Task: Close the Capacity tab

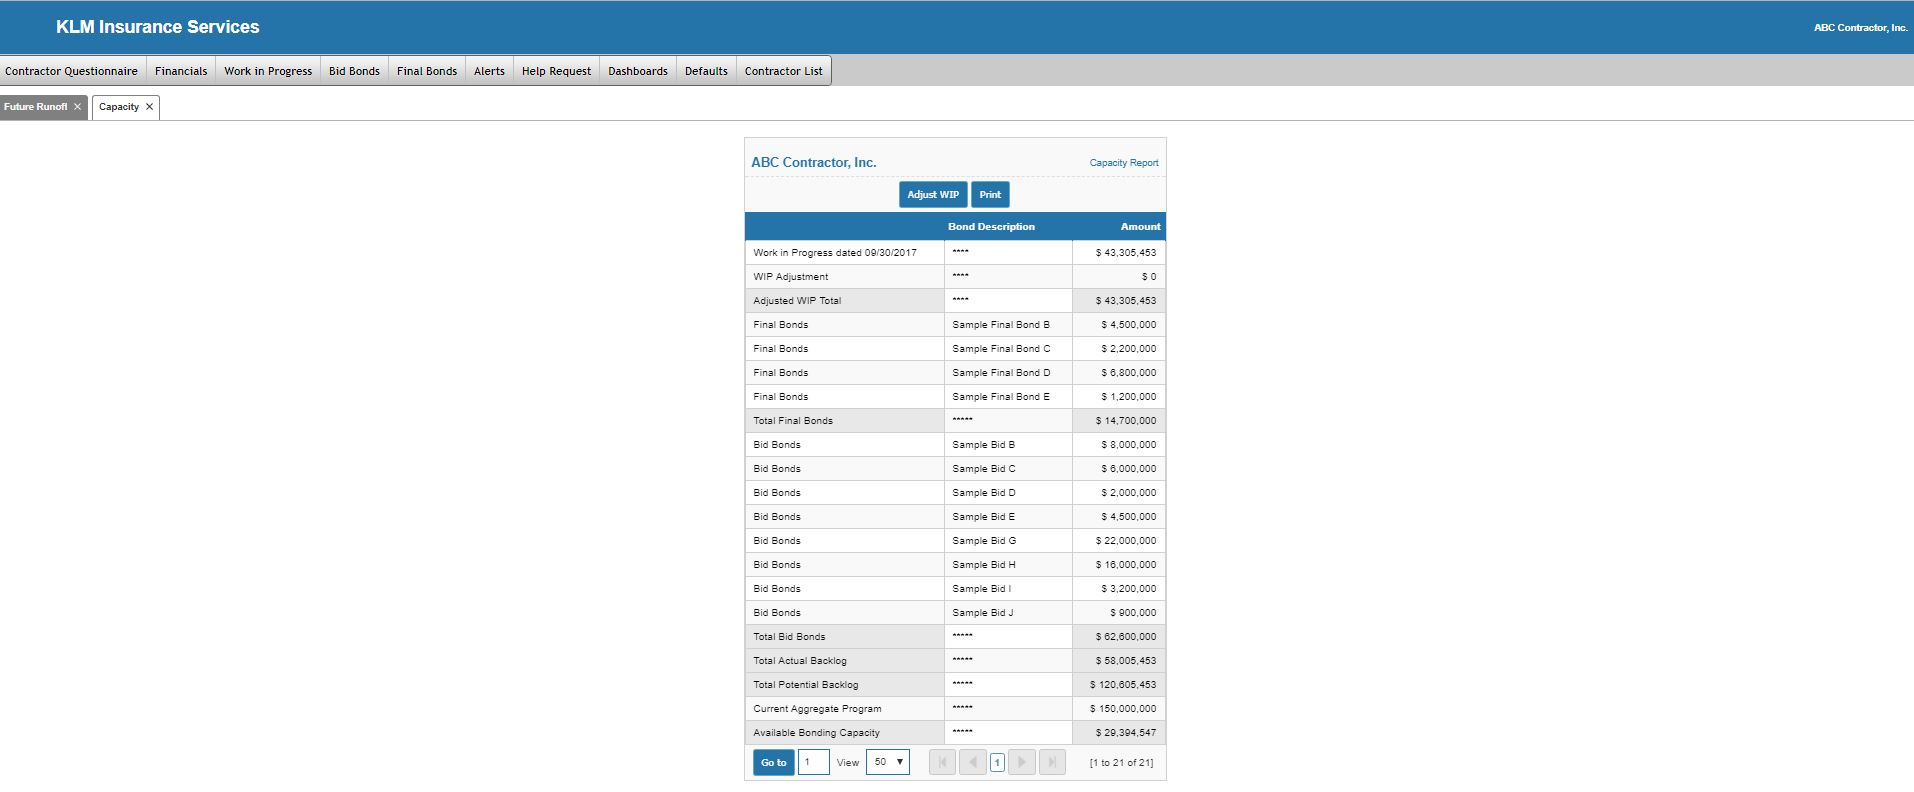Action: tap(150, 107)
